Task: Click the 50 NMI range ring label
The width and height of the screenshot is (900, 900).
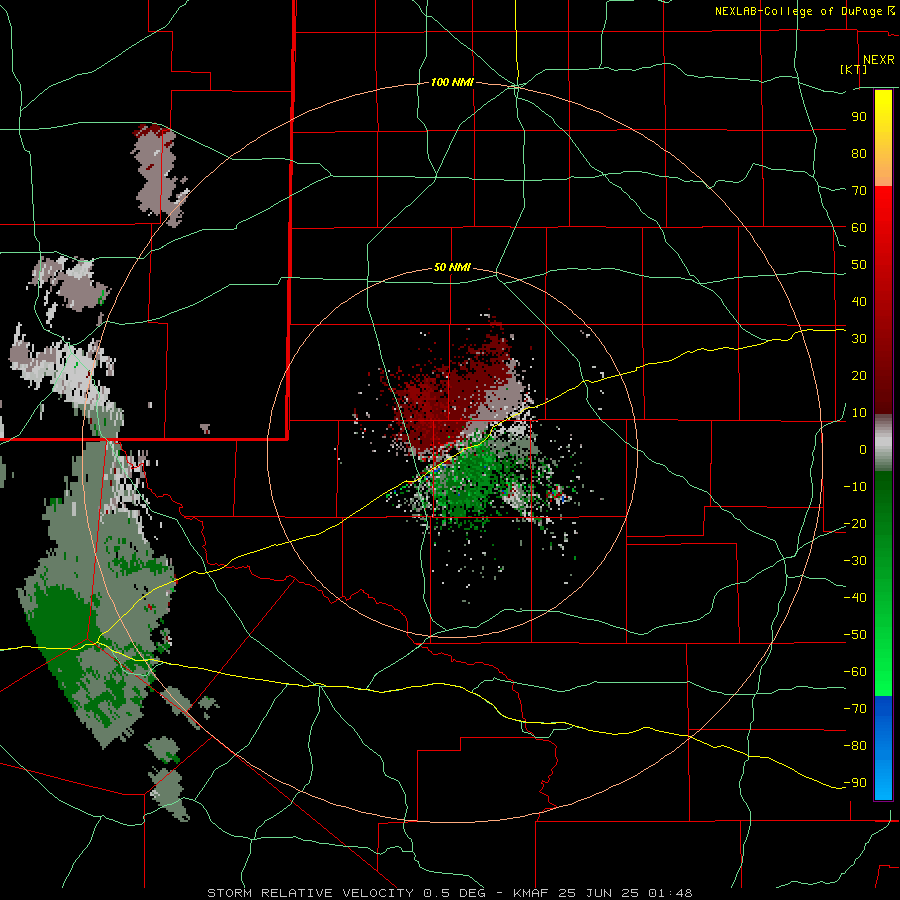Action: click(452, 267)
